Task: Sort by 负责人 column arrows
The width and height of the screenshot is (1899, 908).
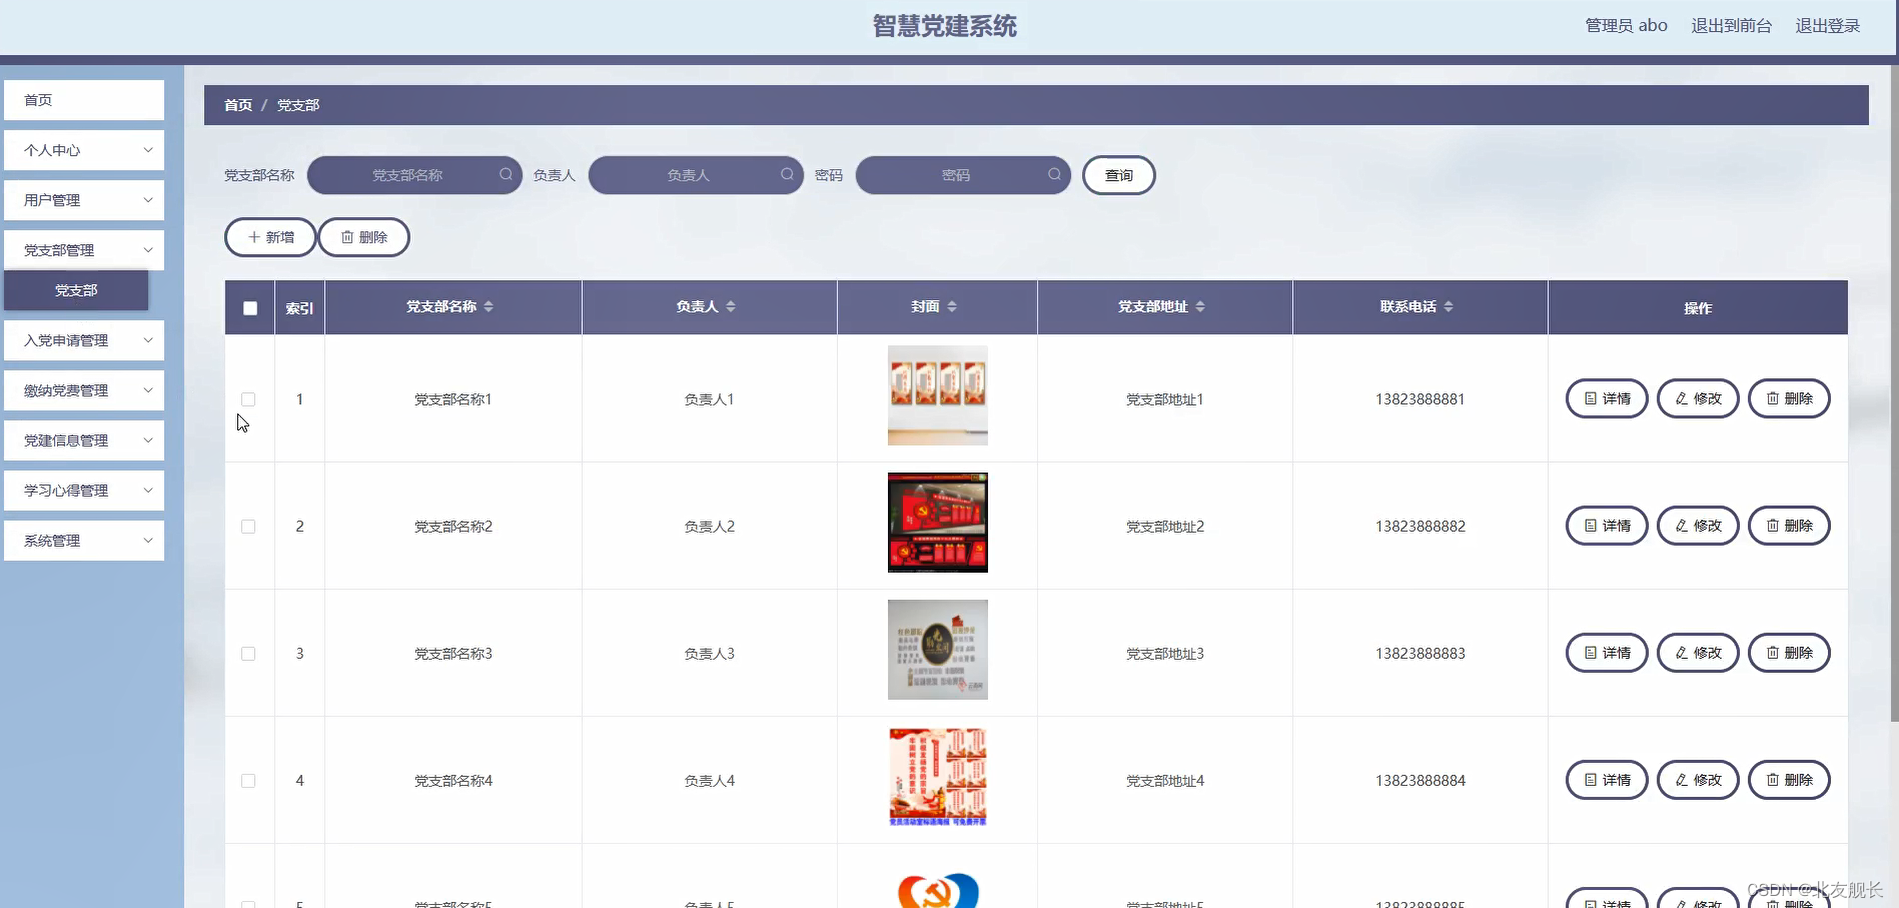Action: (731, 307)
